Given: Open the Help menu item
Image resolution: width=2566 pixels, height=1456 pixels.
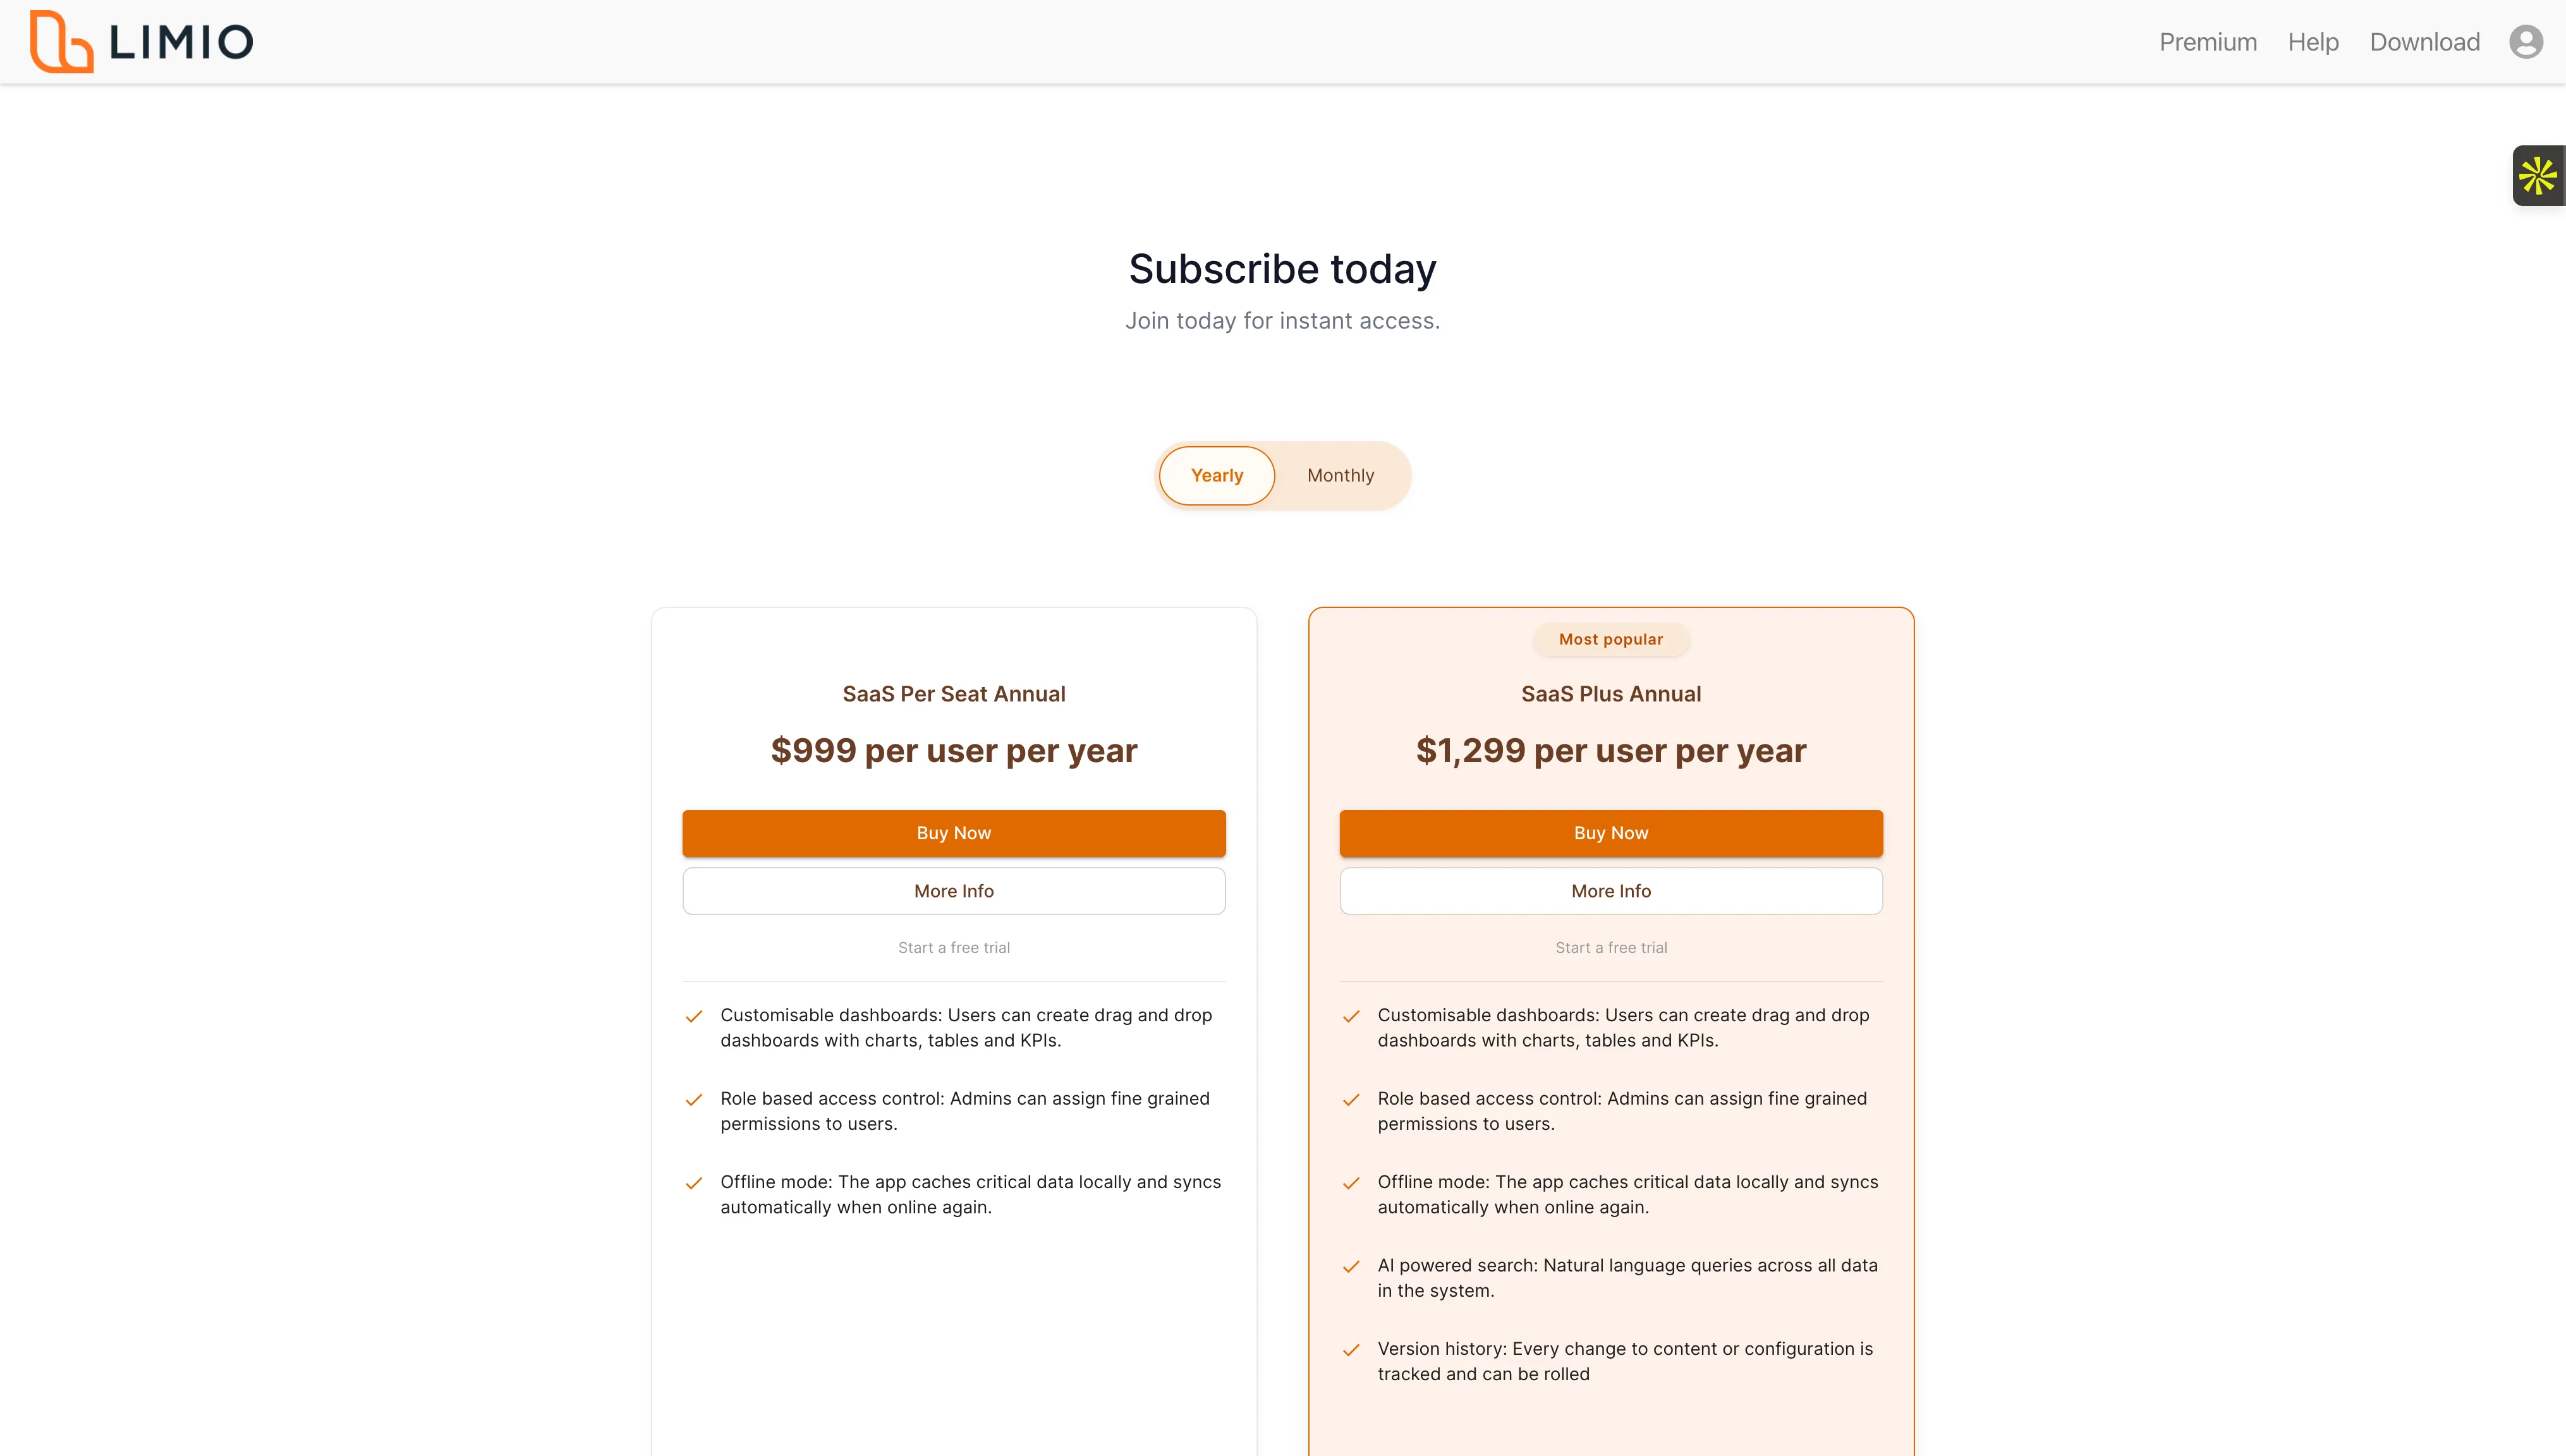Looking at the screenshot, I should coord(2312,41).
